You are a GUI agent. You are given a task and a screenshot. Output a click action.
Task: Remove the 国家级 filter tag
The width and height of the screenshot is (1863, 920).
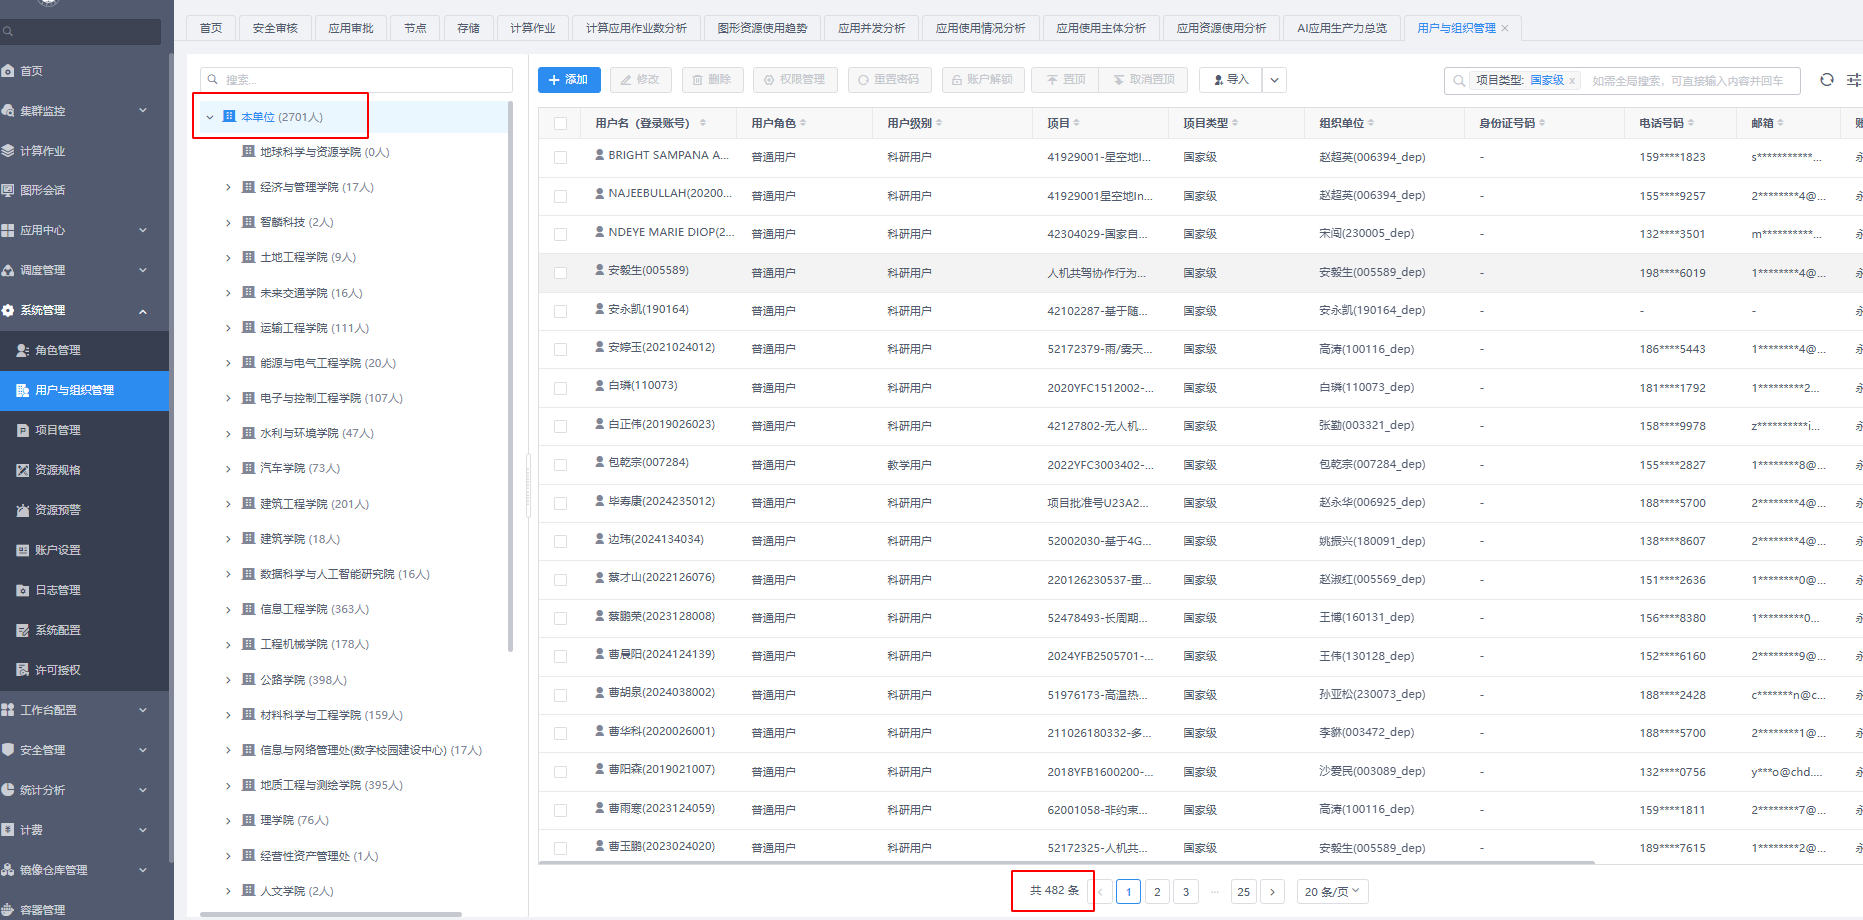[1572, 81]
